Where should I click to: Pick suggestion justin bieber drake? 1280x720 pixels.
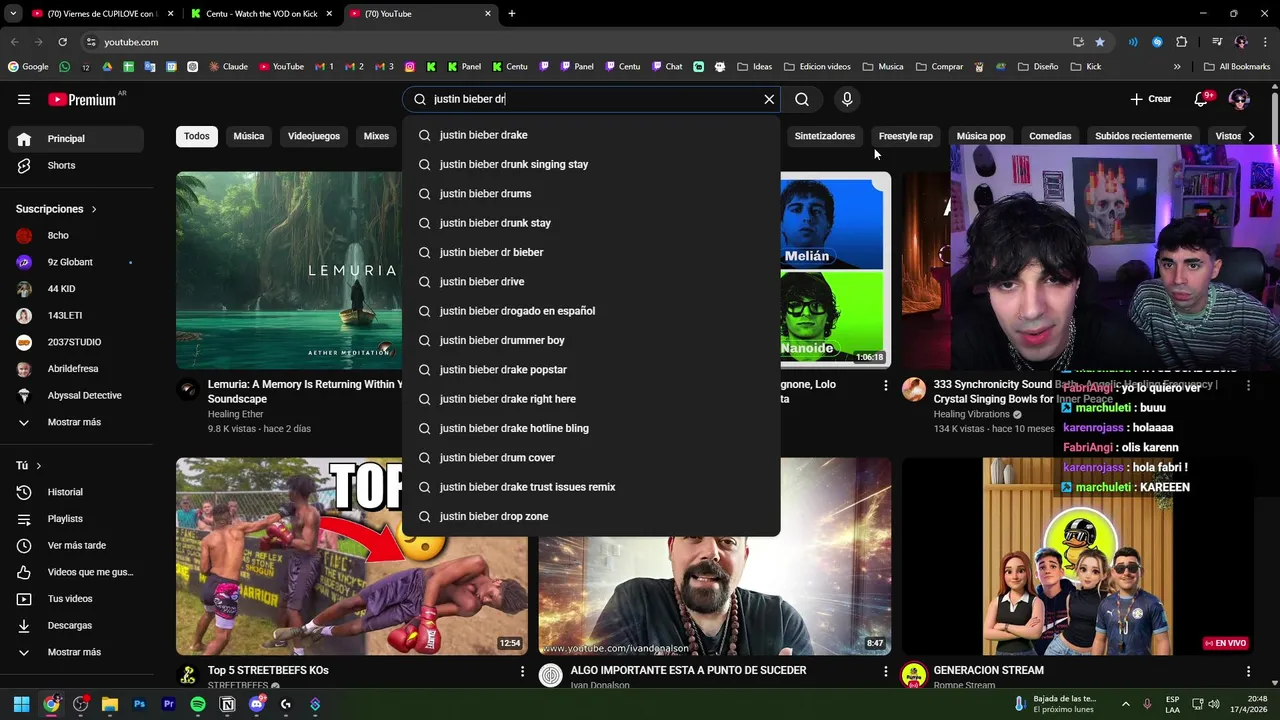click(591, 135)
